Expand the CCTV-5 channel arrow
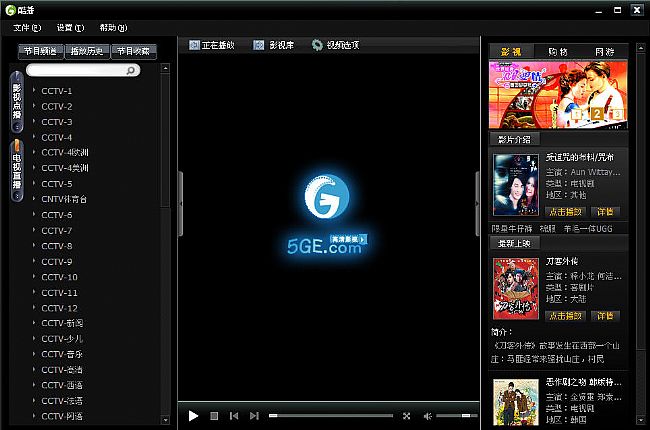 34,183
